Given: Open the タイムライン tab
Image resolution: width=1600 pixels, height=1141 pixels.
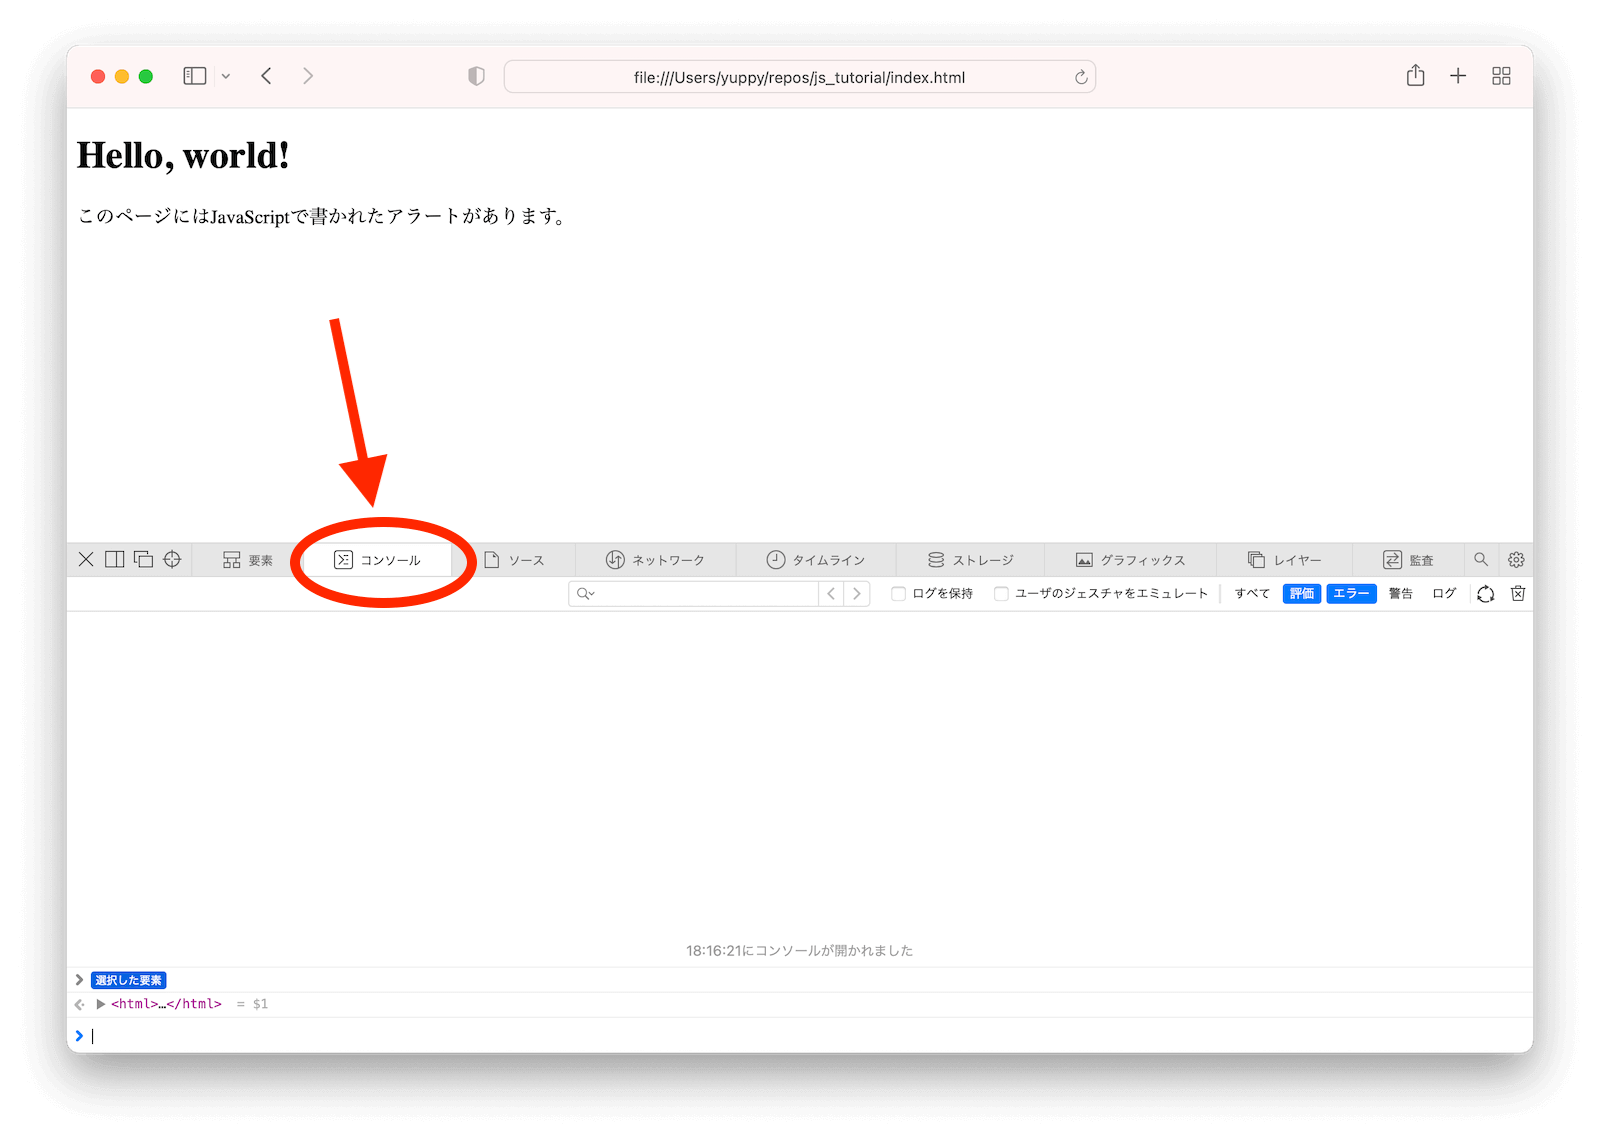Looking at the screenshot, I should click(815, 560).
